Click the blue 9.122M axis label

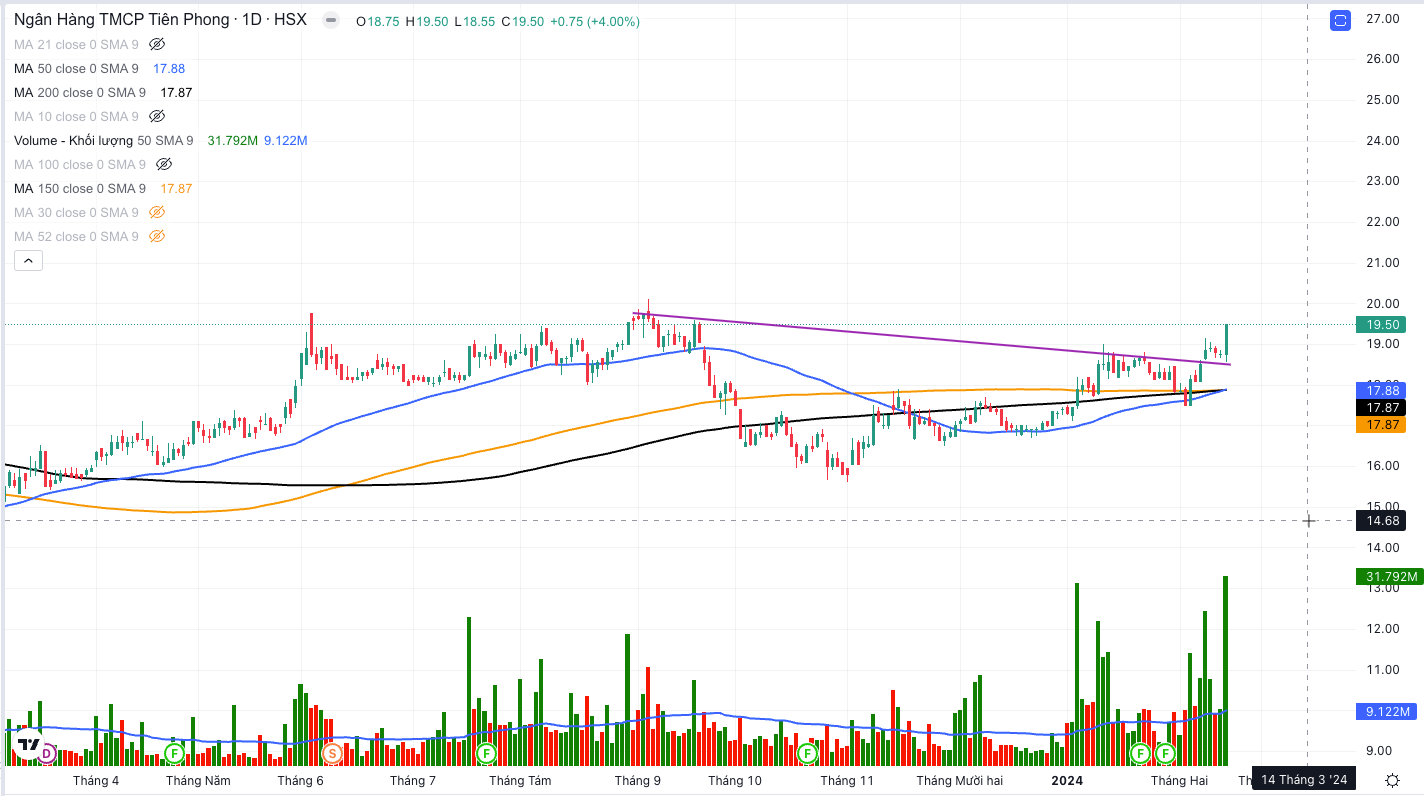pyautogui.click(x=1387, y=712)
